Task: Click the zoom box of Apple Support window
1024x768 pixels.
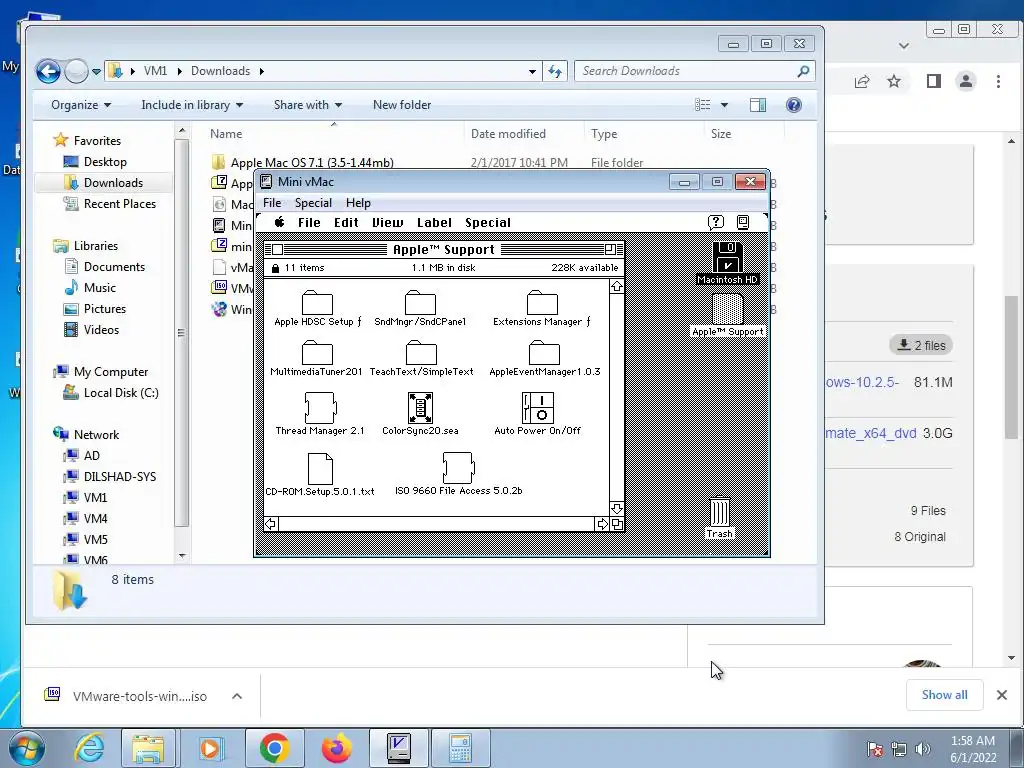Action: coord(610,249)
